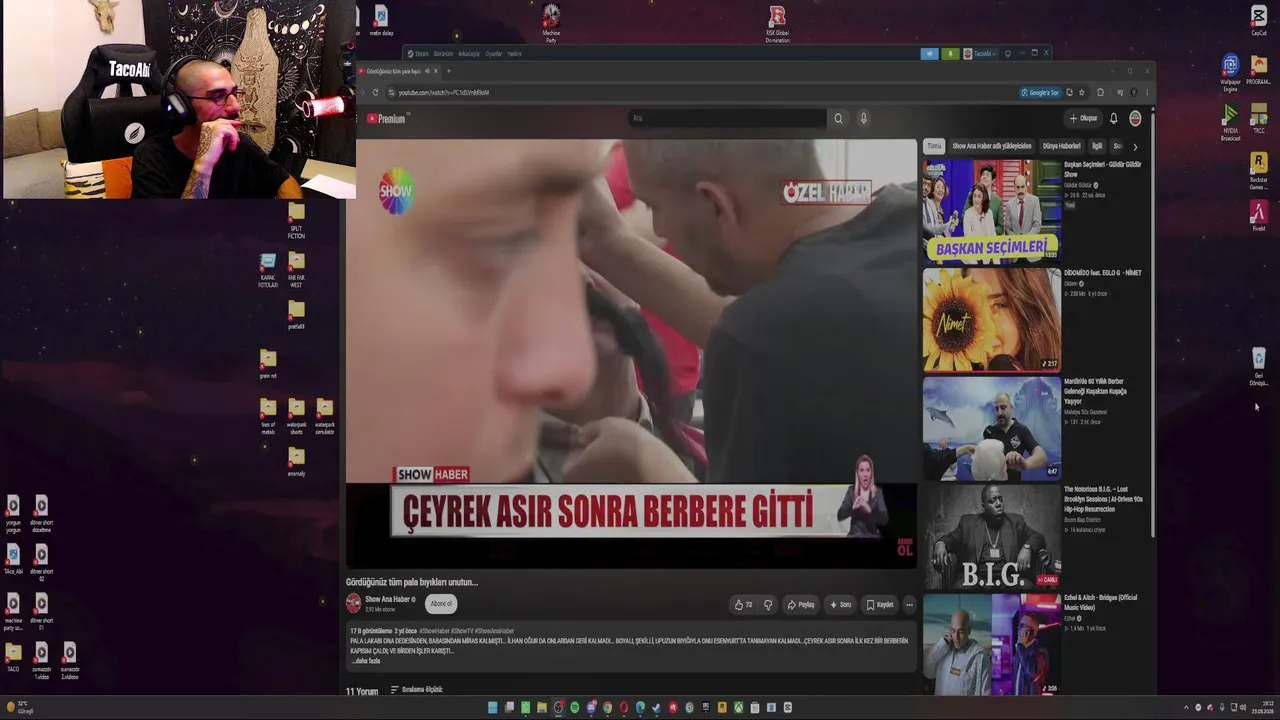
Task: Open a new Chrome tab
Action: (x=449, y=72)
